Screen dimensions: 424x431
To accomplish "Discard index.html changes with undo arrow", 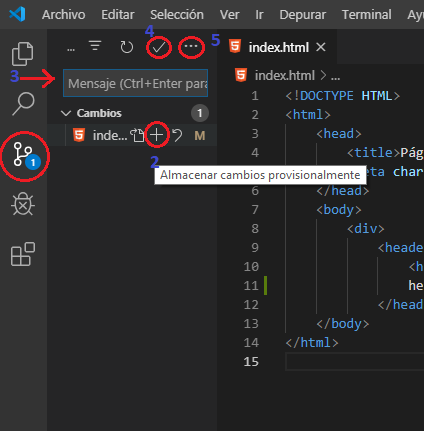I will coord(177,135).
